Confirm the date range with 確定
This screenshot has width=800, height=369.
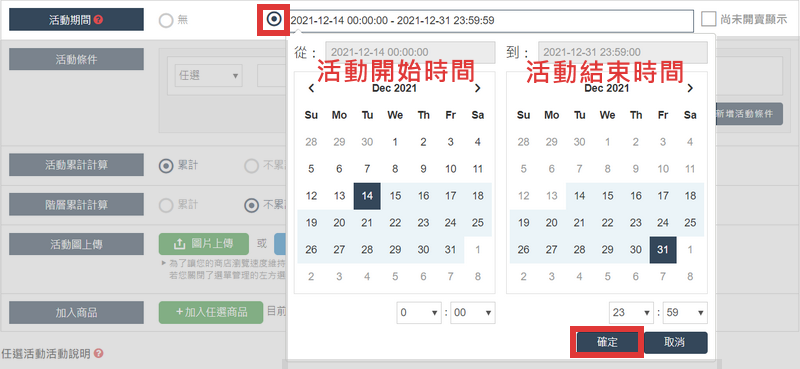[x=607, y=342]
